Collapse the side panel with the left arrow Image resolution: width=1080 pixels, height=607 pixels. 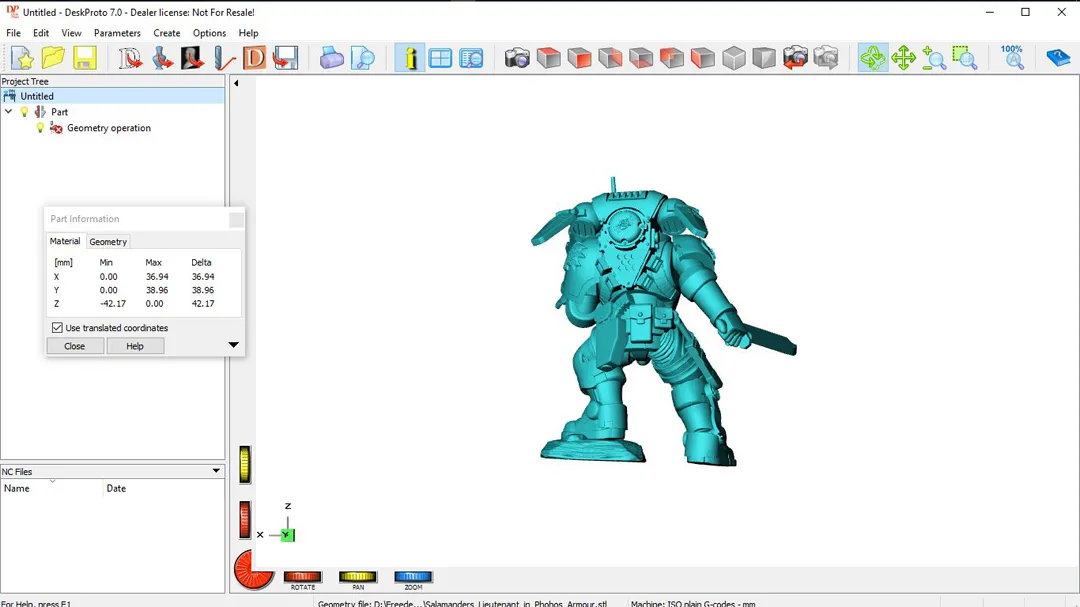(x=236, y=83)
